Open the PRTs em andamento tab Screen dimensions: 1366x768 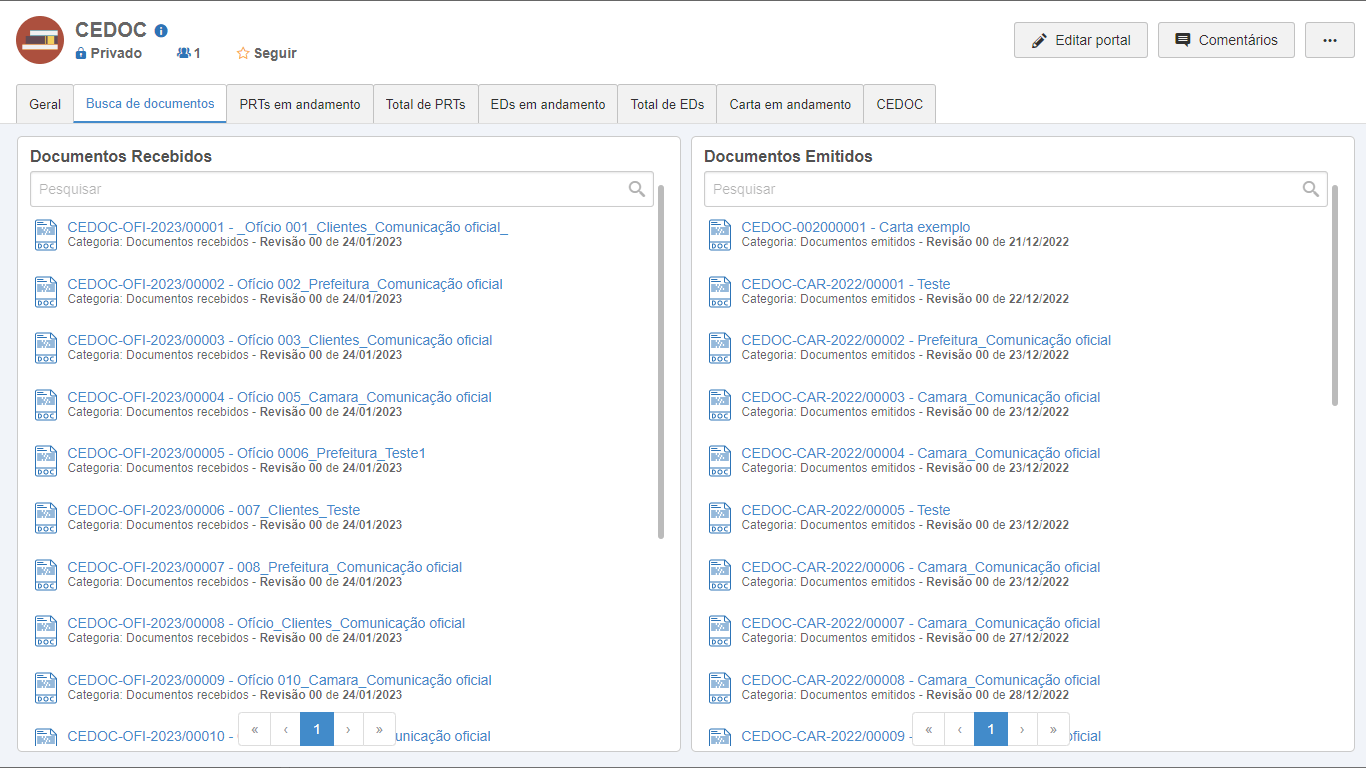coord(300,104)
